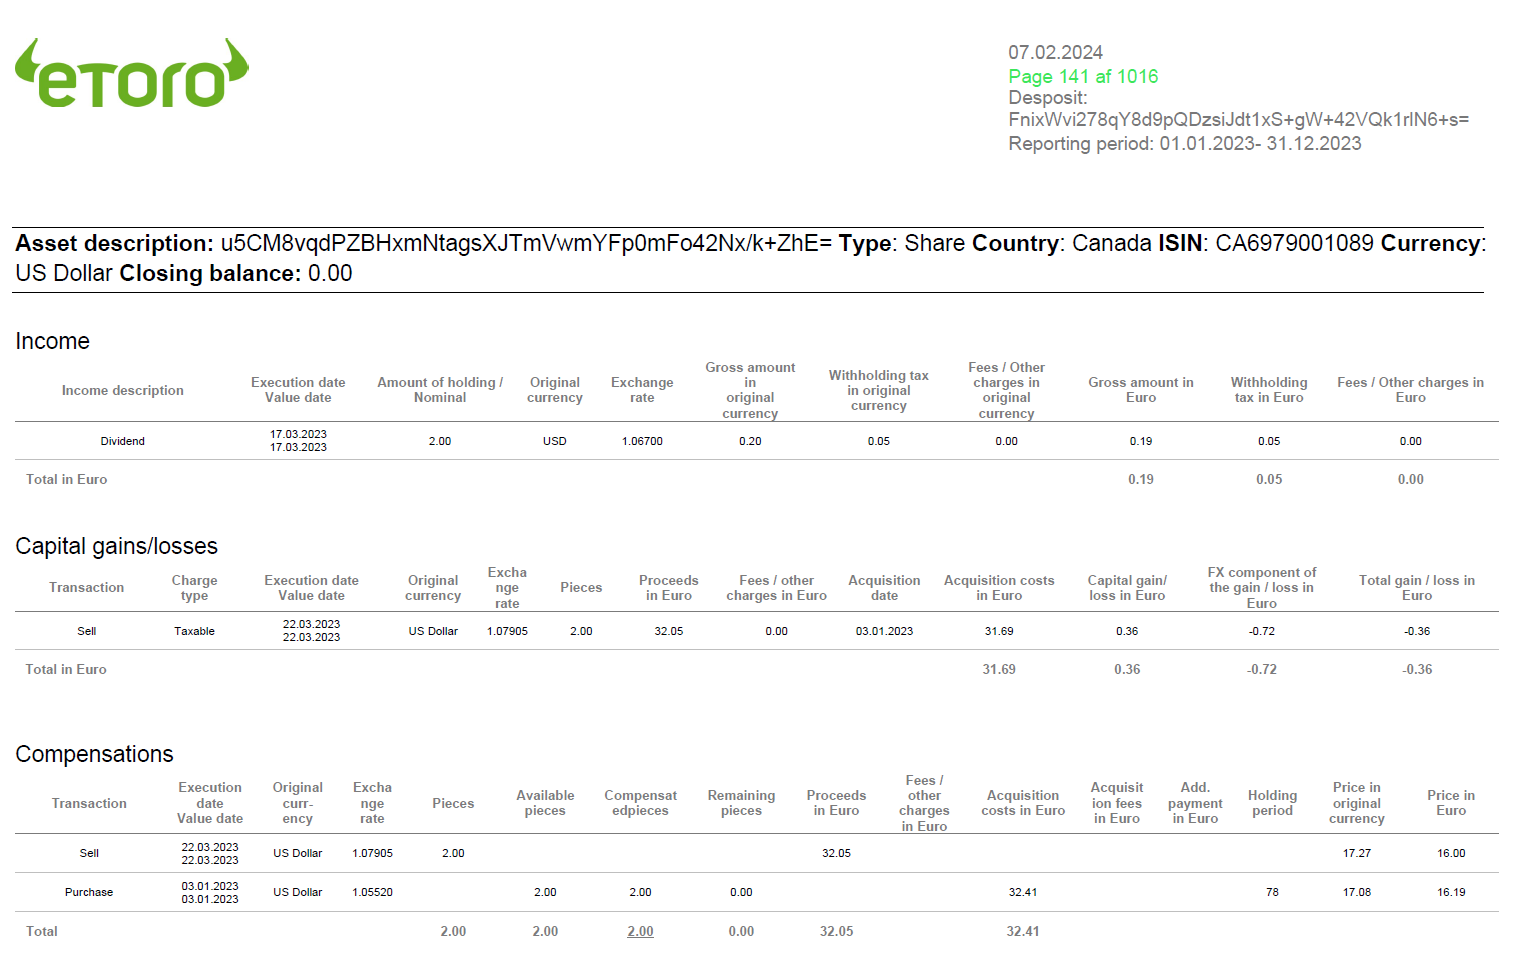Select the Purchase row in Compensations table

(x=89, y=892)
